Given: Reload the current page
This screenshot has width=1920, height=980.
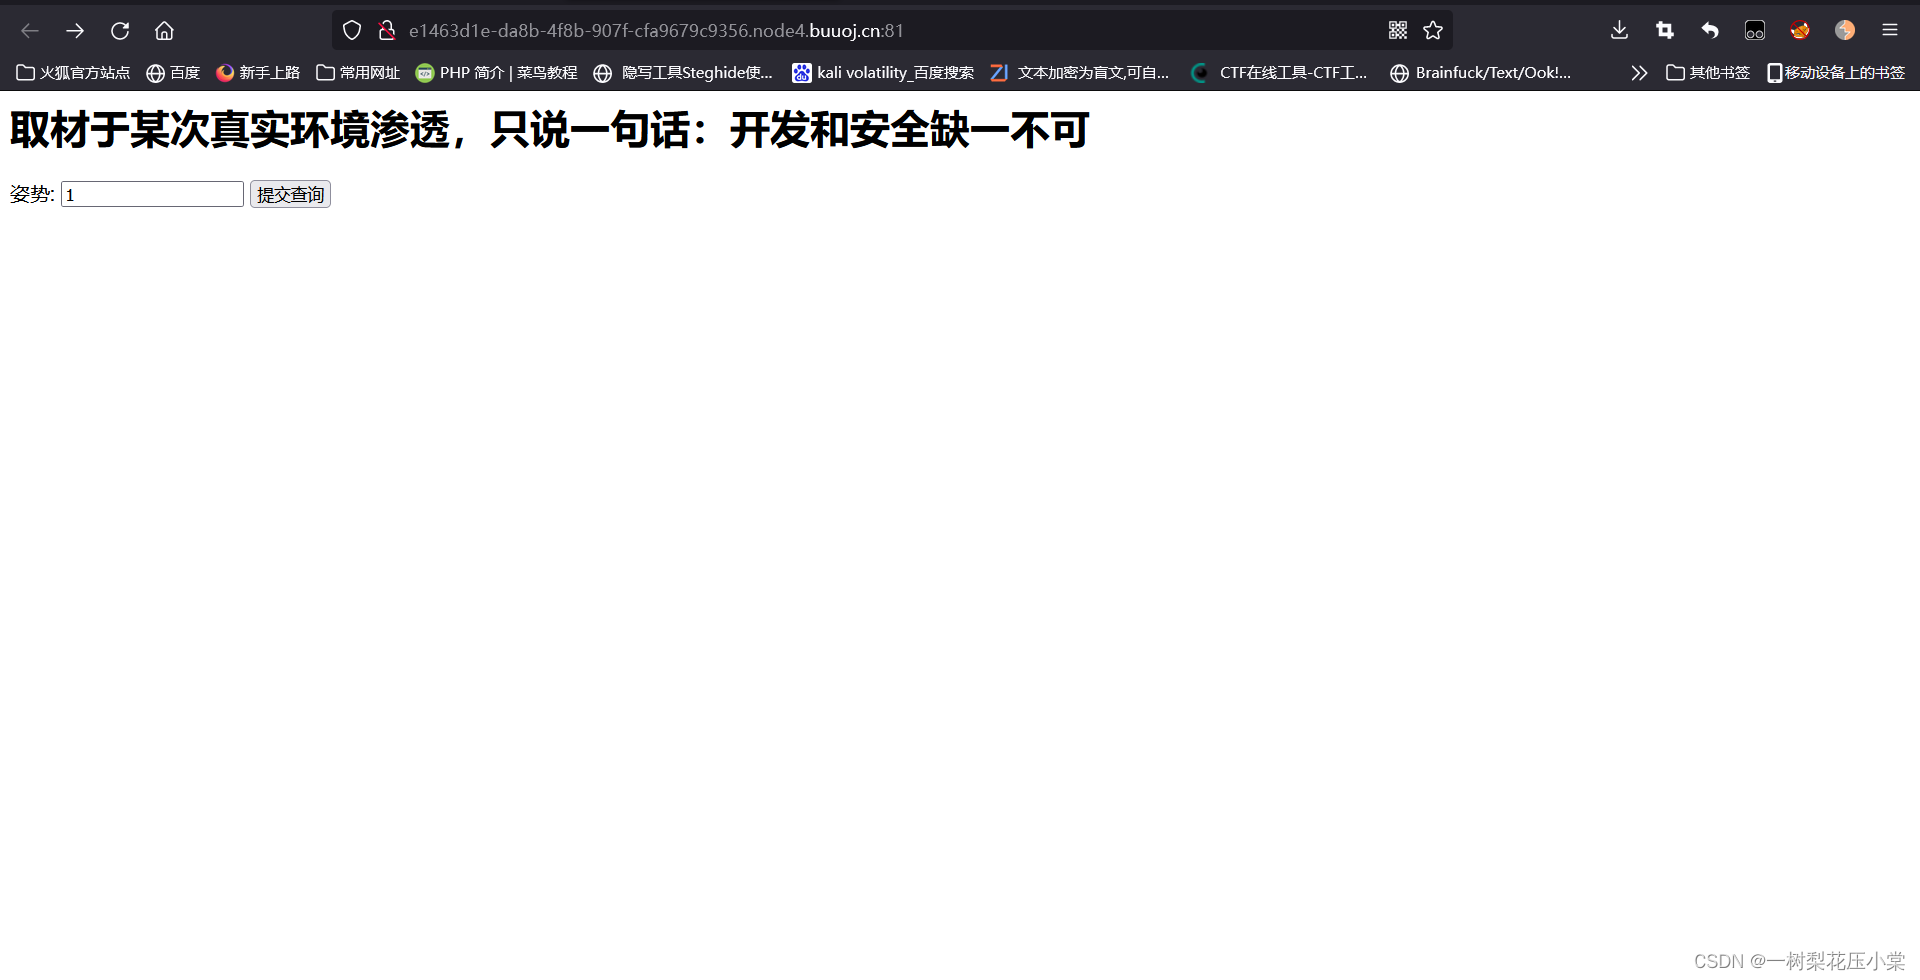Looking at the screenshot, I should click(x=120, y=31).
